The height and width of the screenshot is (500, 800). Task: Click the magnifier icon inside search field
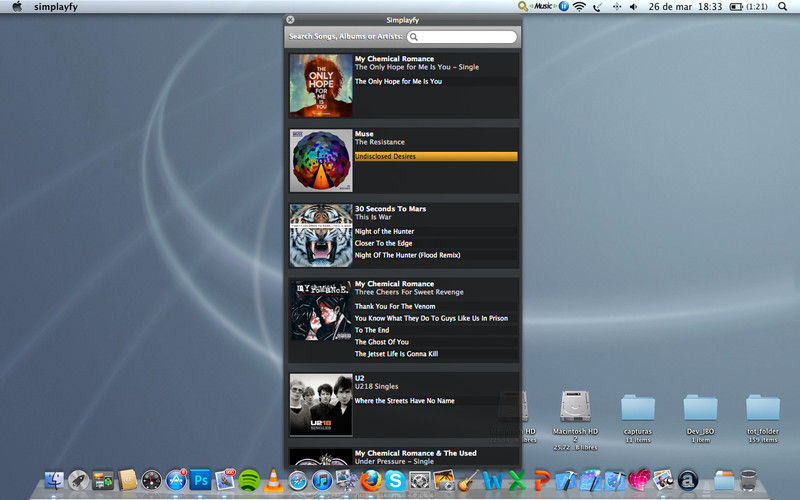pos(414,37)
